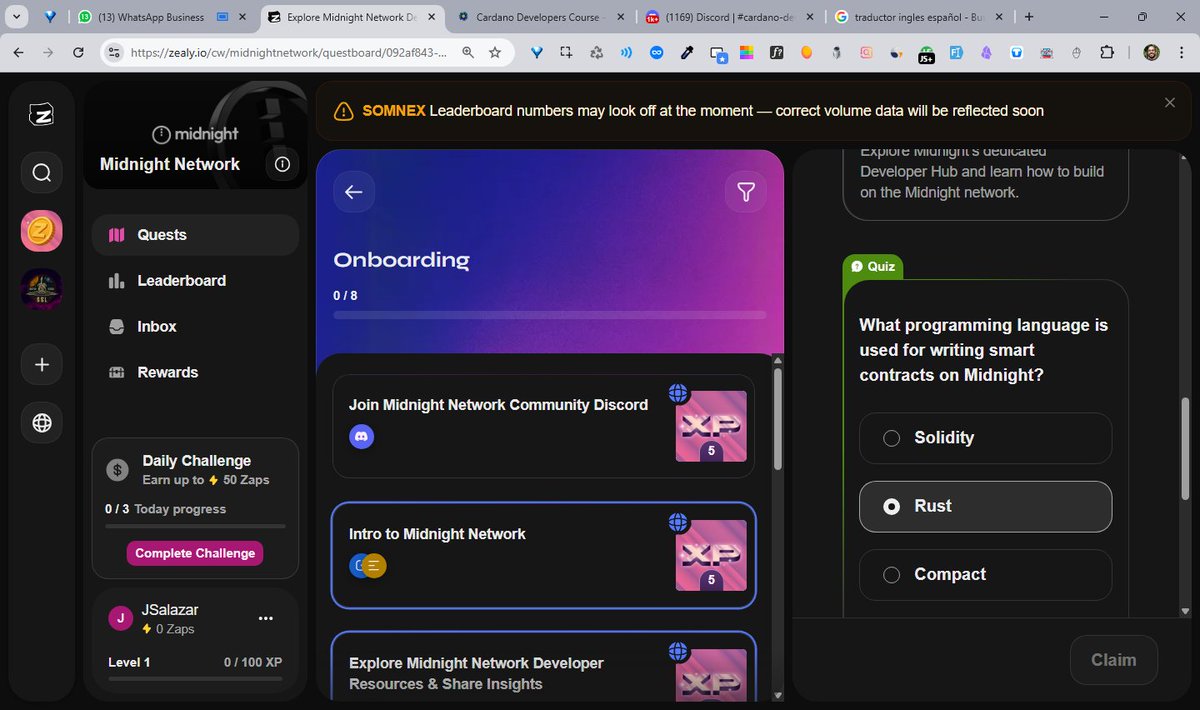
Task: Click the dollar icon in Daily Challenge
Action: 118,469
